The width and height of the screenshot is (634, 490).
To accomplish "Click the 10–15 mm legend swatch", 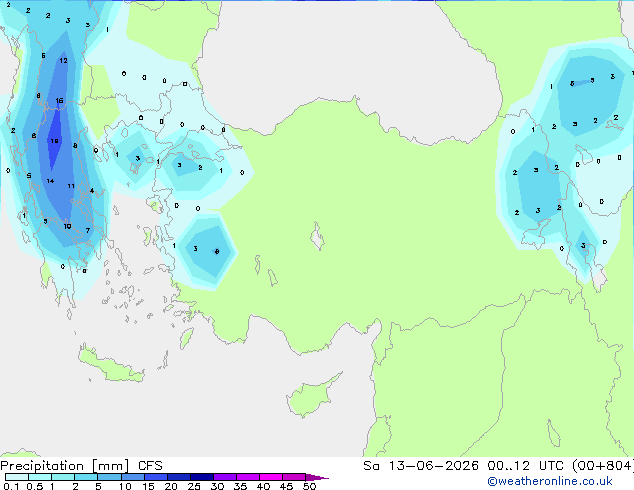I will (x=133, y=477).
